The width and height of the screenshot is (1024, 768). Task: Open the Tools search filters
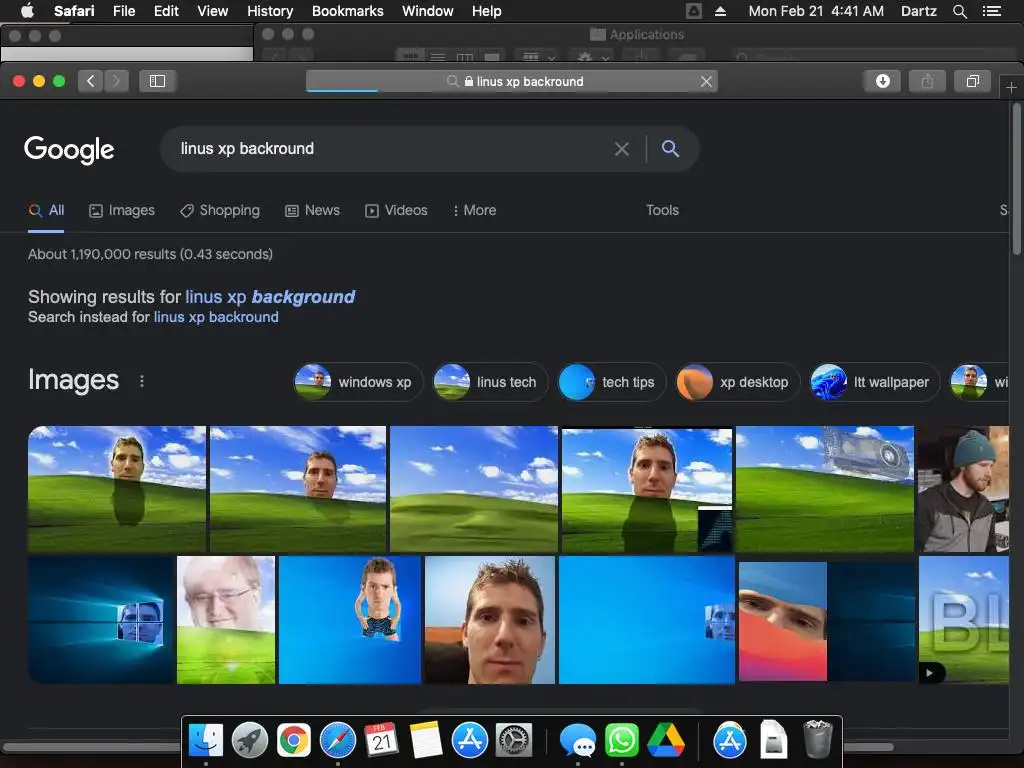click(662, 210)
